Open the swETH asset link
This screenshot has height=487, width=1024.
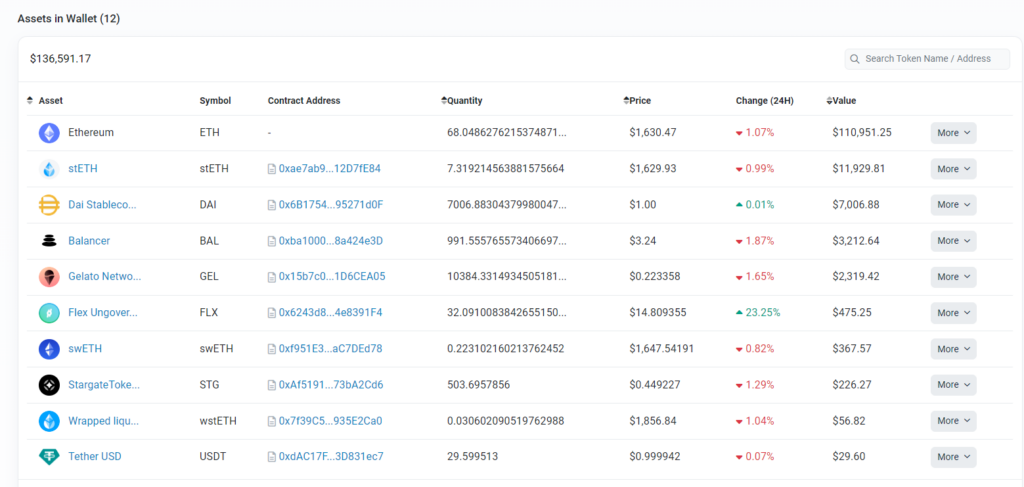tap(85, 349)
